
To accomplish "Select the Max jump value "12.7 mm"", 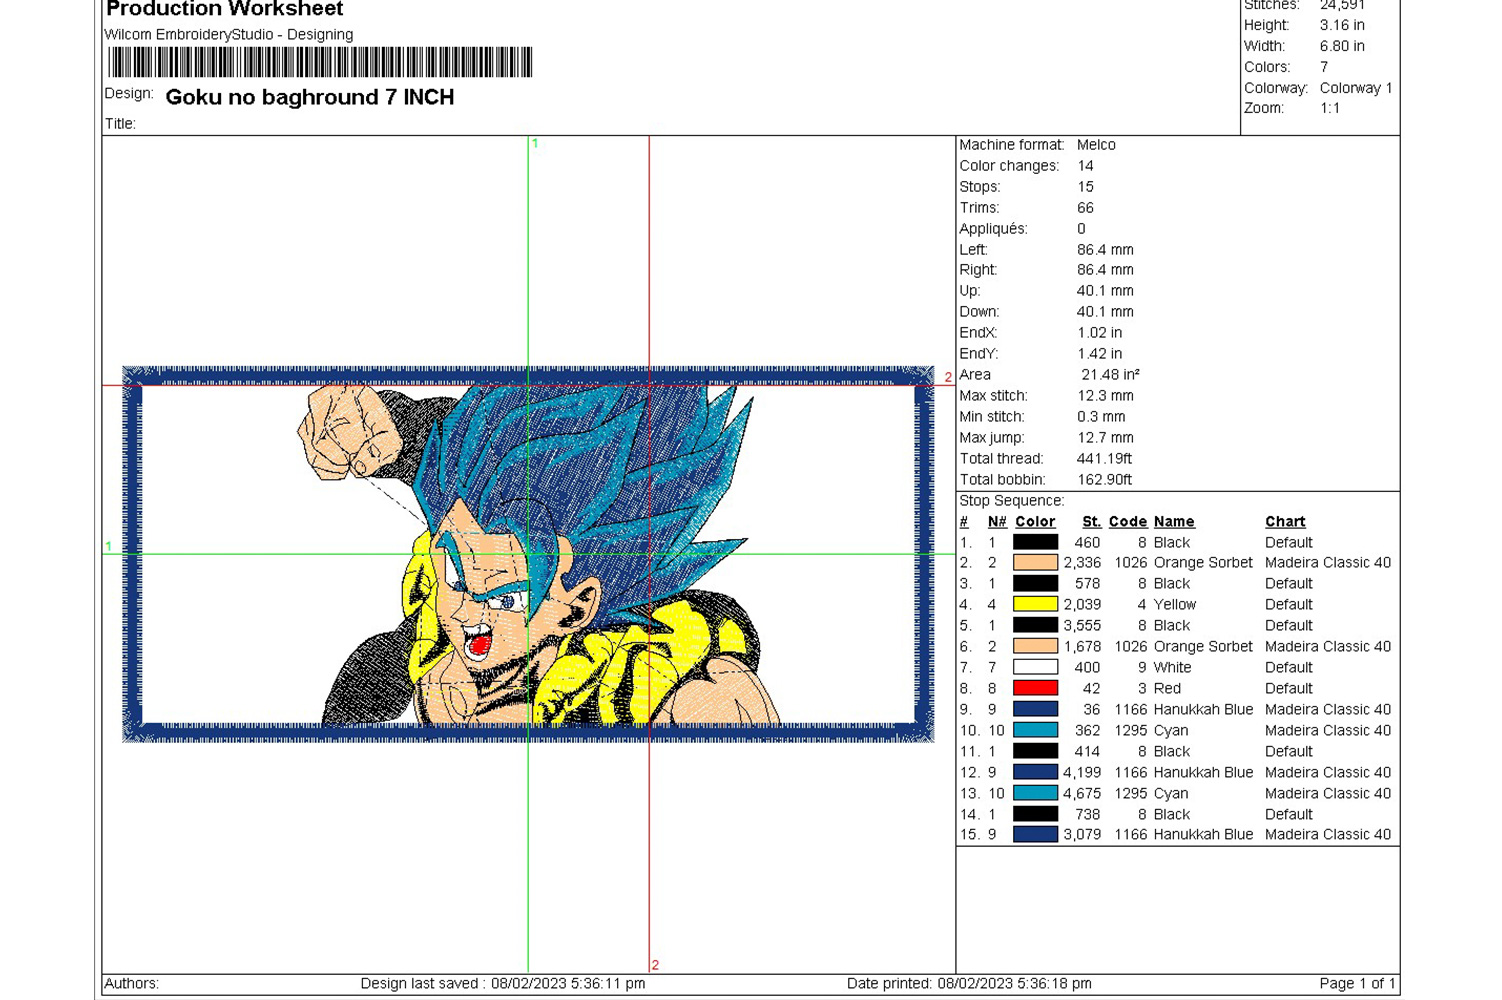I will point(1105,438).
